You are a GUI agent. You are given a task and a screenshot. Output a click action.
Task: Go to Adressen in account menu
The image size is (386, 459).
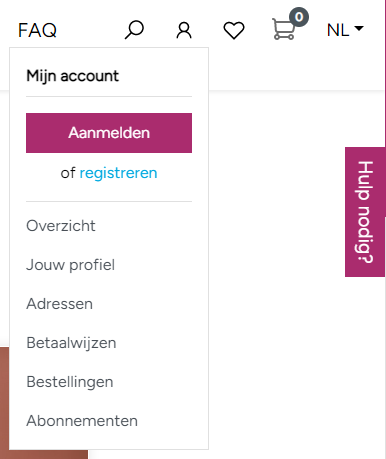point(60,304)
